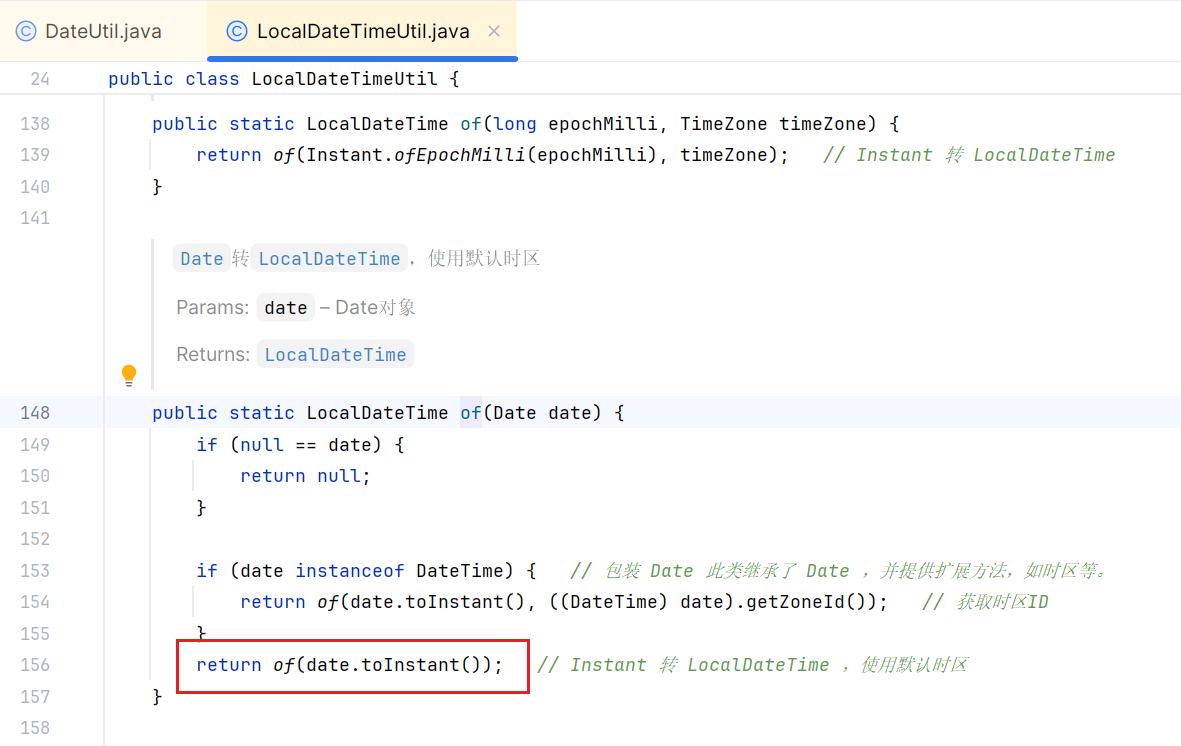Close the LocalDateTimeUtil.java tab
This screenshot has width=1181, height=746.
point(493,31)
